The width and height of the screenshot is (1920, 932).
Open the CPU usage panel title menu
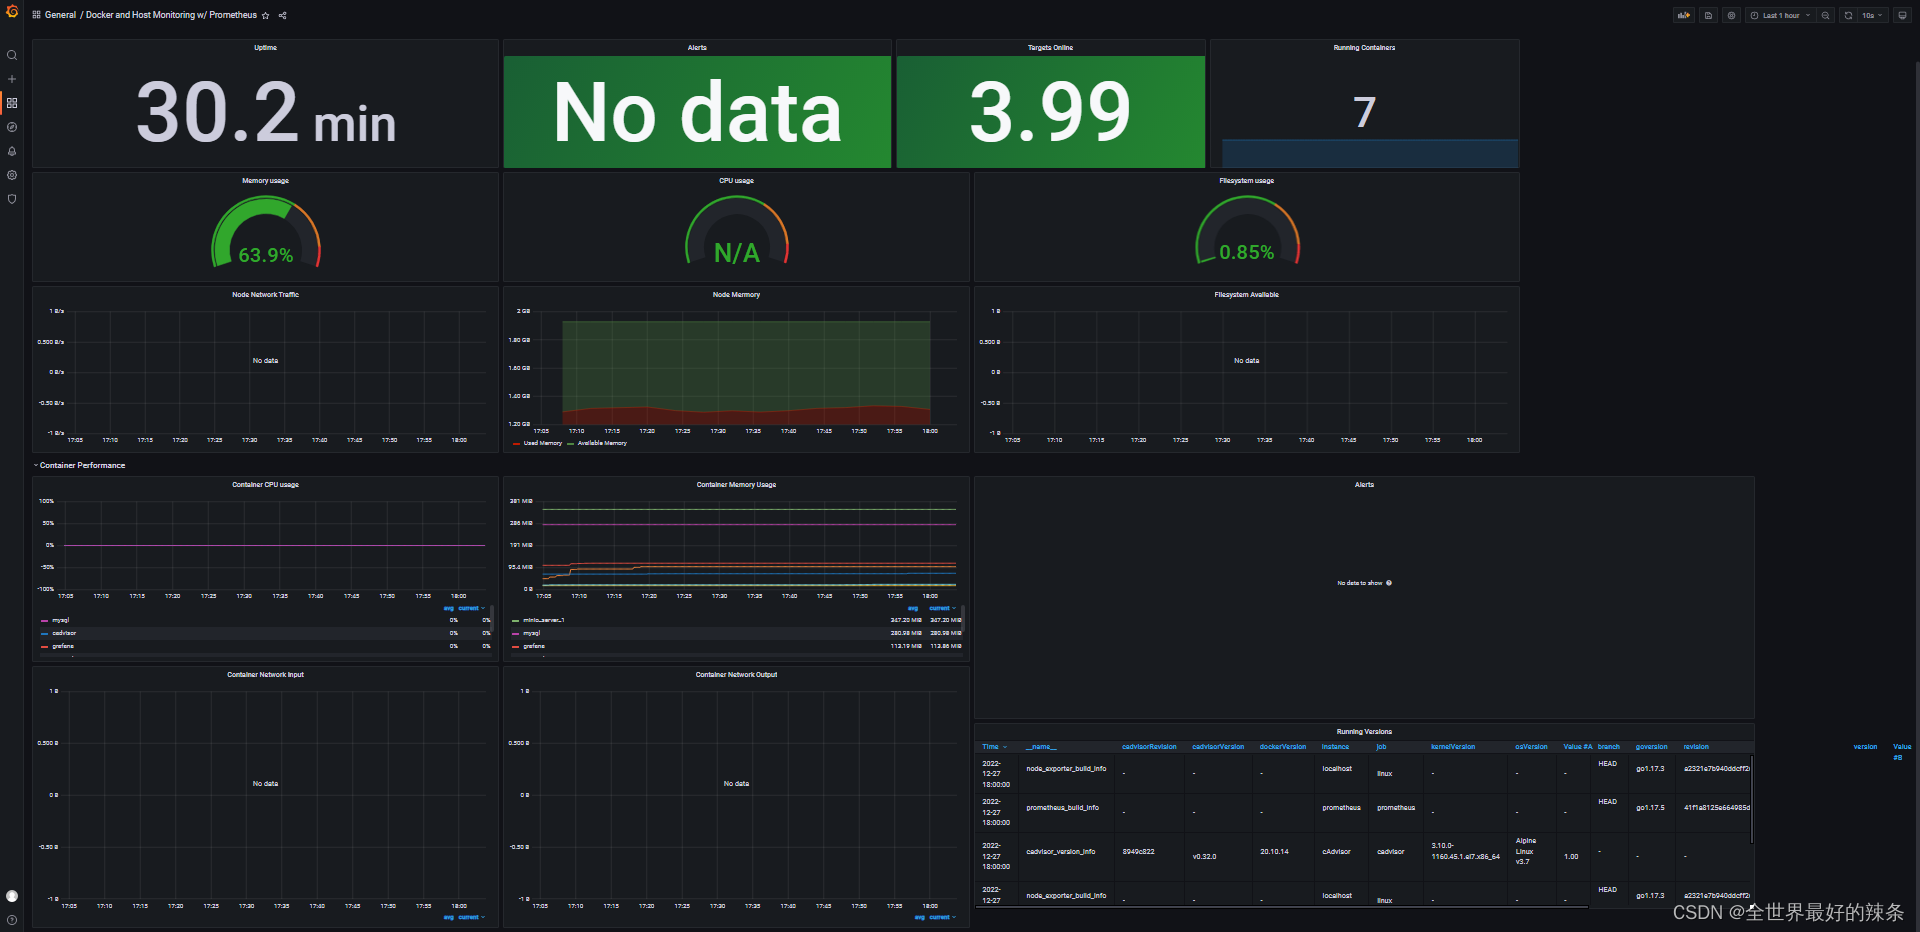click(736, 181)
